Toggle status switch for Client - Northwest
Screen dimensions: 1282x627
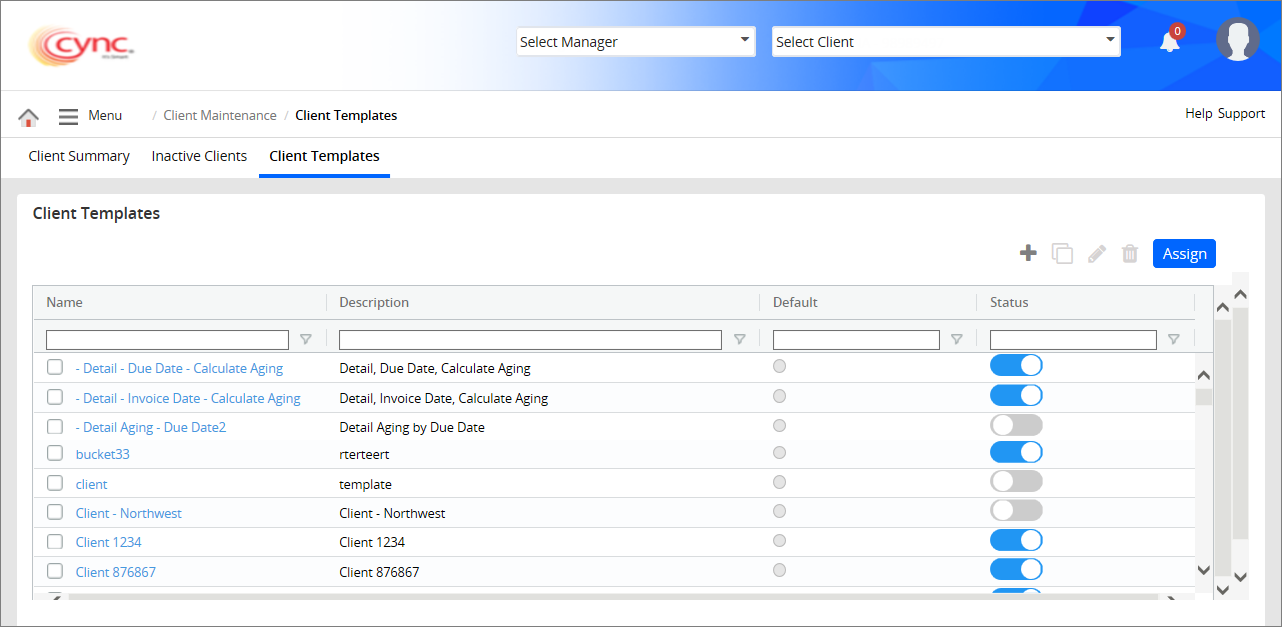pos(1016,511)
